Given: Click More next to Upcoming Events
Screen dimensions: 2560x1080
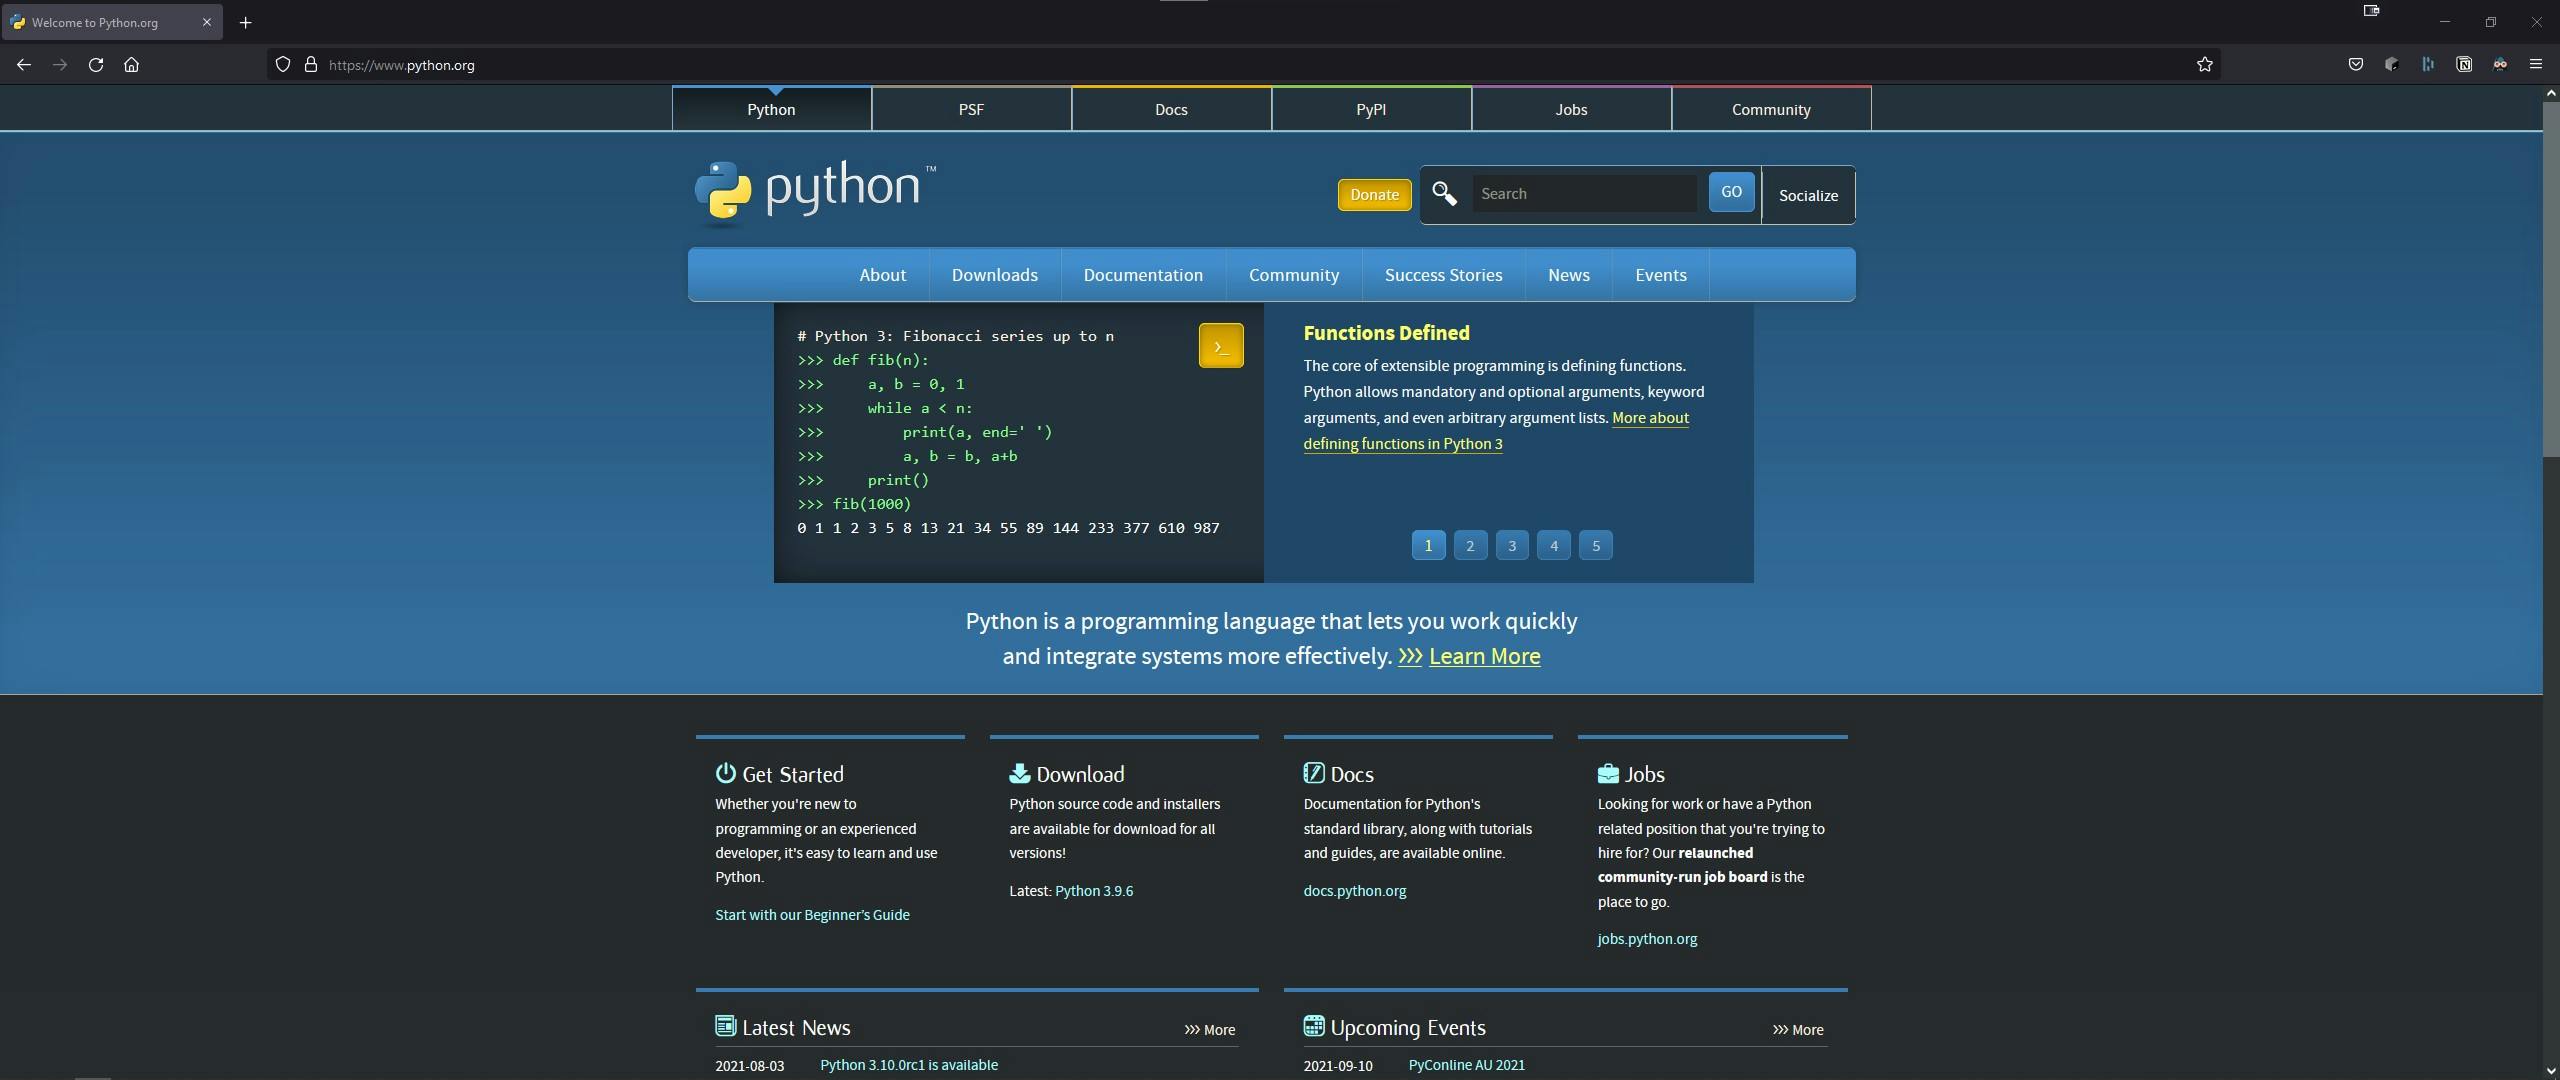Looking at the screenshot, I should pos(1798,1030).
